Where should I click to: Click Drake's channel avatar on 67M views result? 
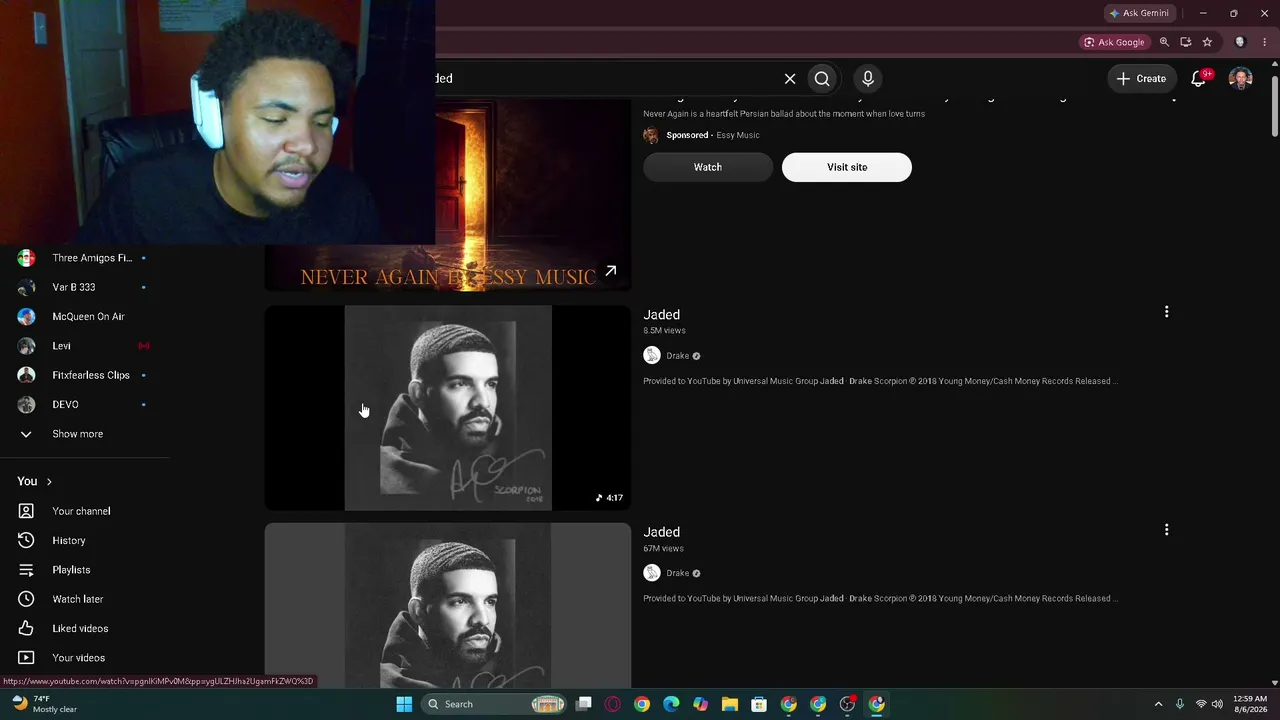tap(652, 573)
